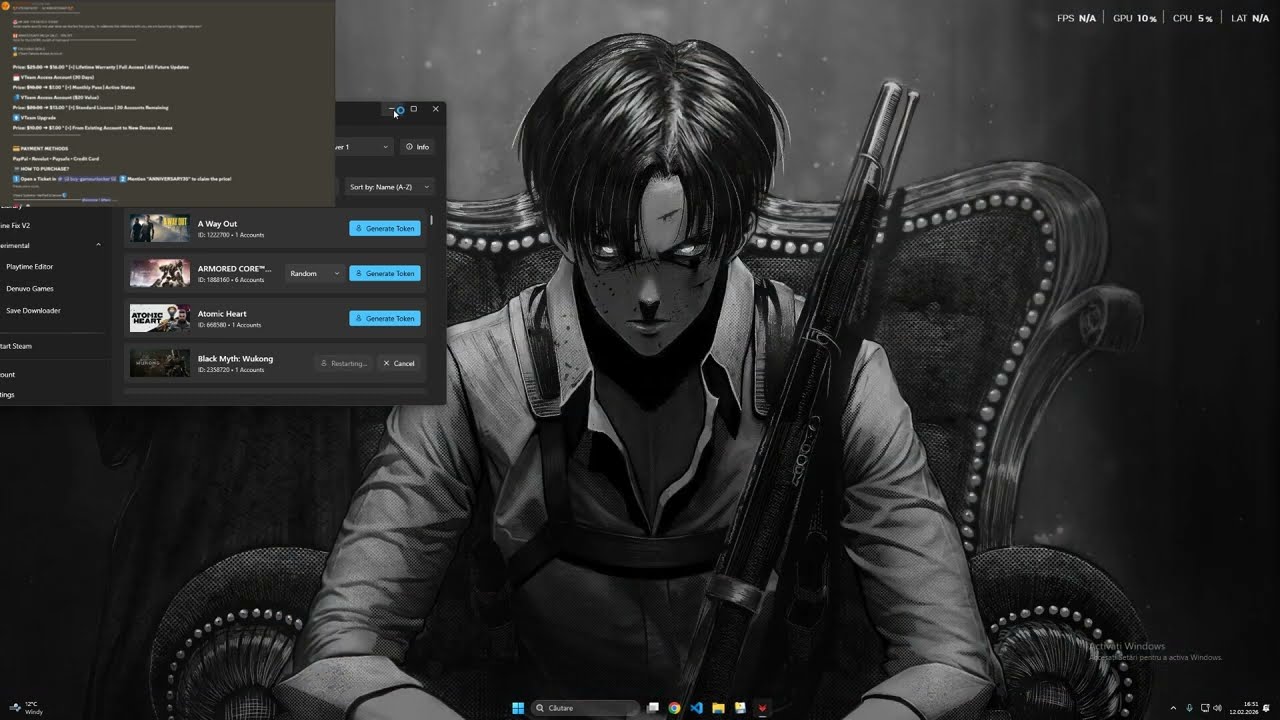This screenshot has width=1280, height=720.
Task: Open the Fix V2 sidebar item
Action: (17, 226)
